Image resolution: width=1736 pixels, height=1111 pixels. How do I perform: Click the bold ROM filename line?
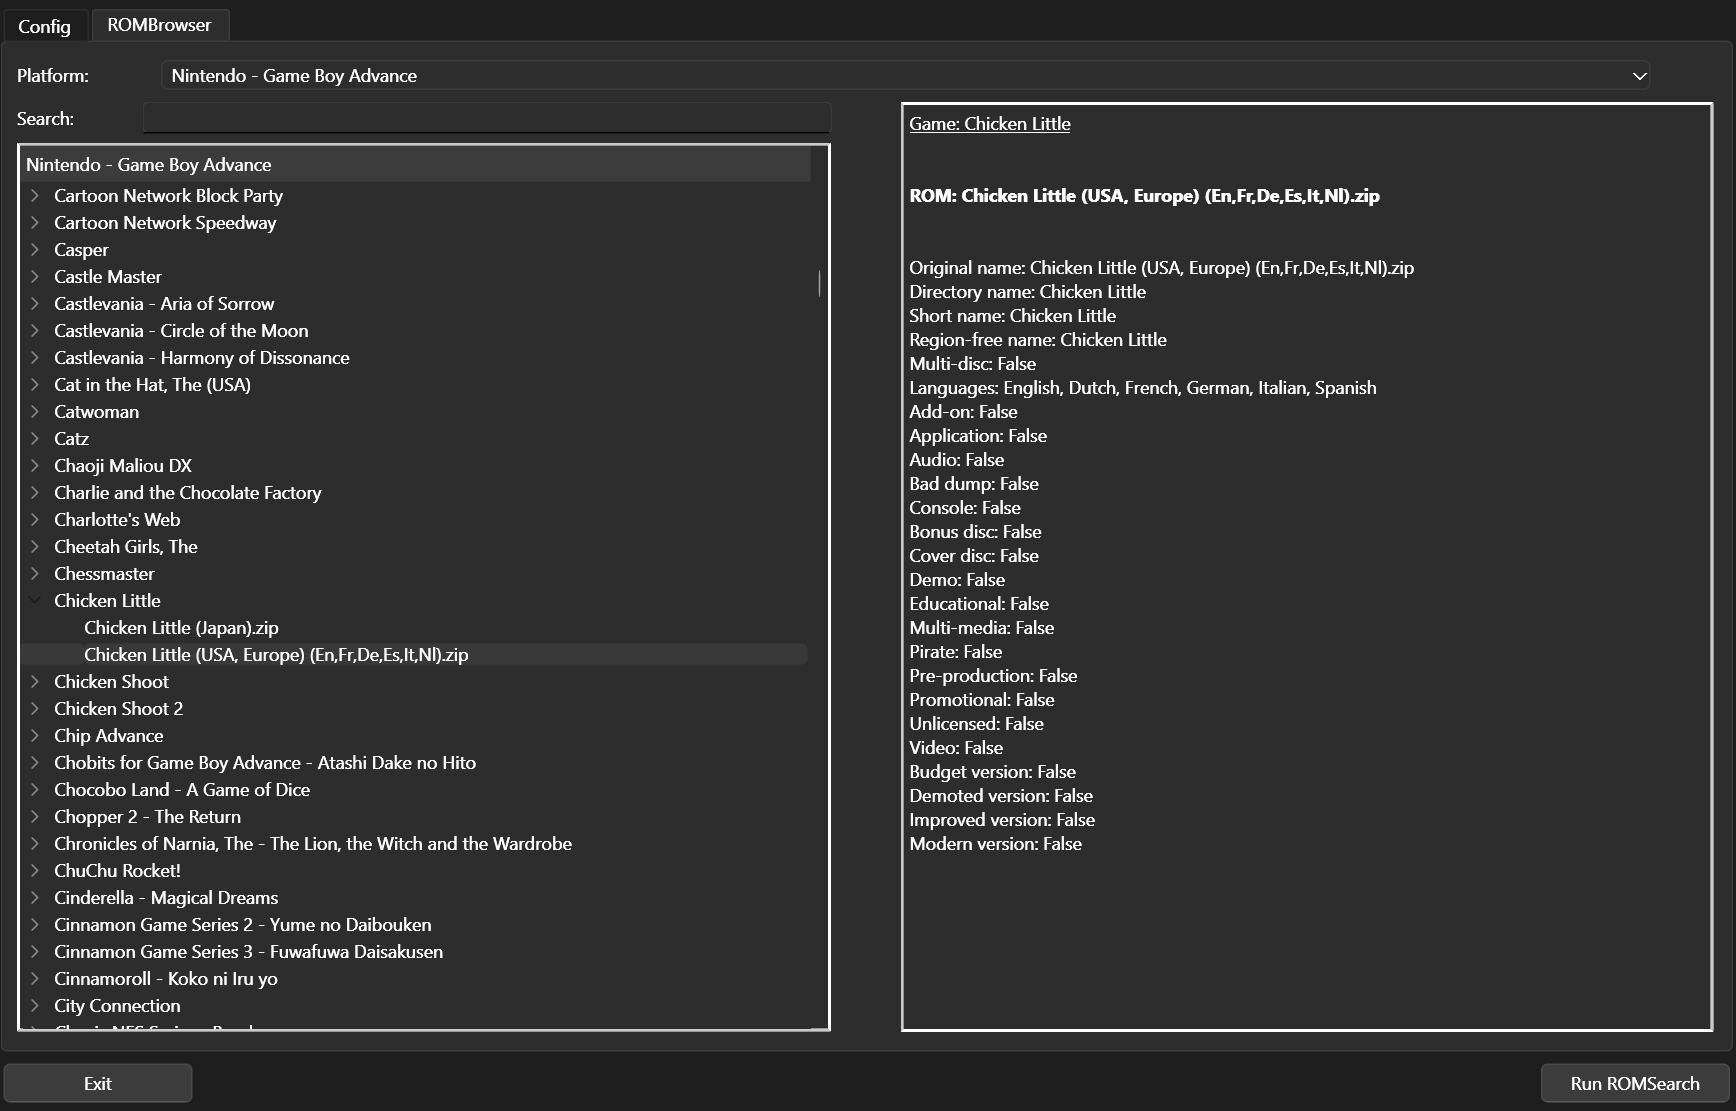pos(1144,196)
